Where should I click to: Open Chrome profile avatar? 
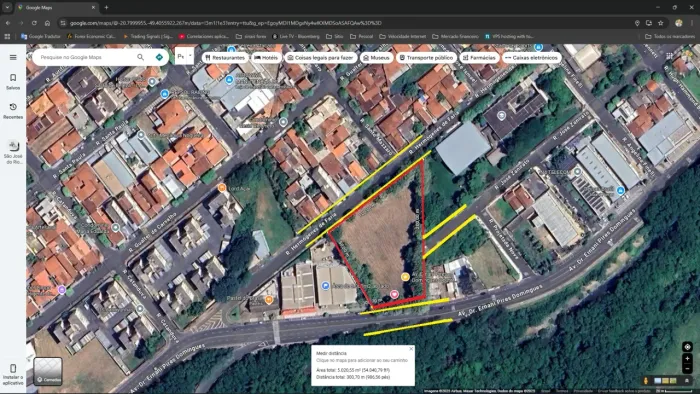(x=679, y=23)
